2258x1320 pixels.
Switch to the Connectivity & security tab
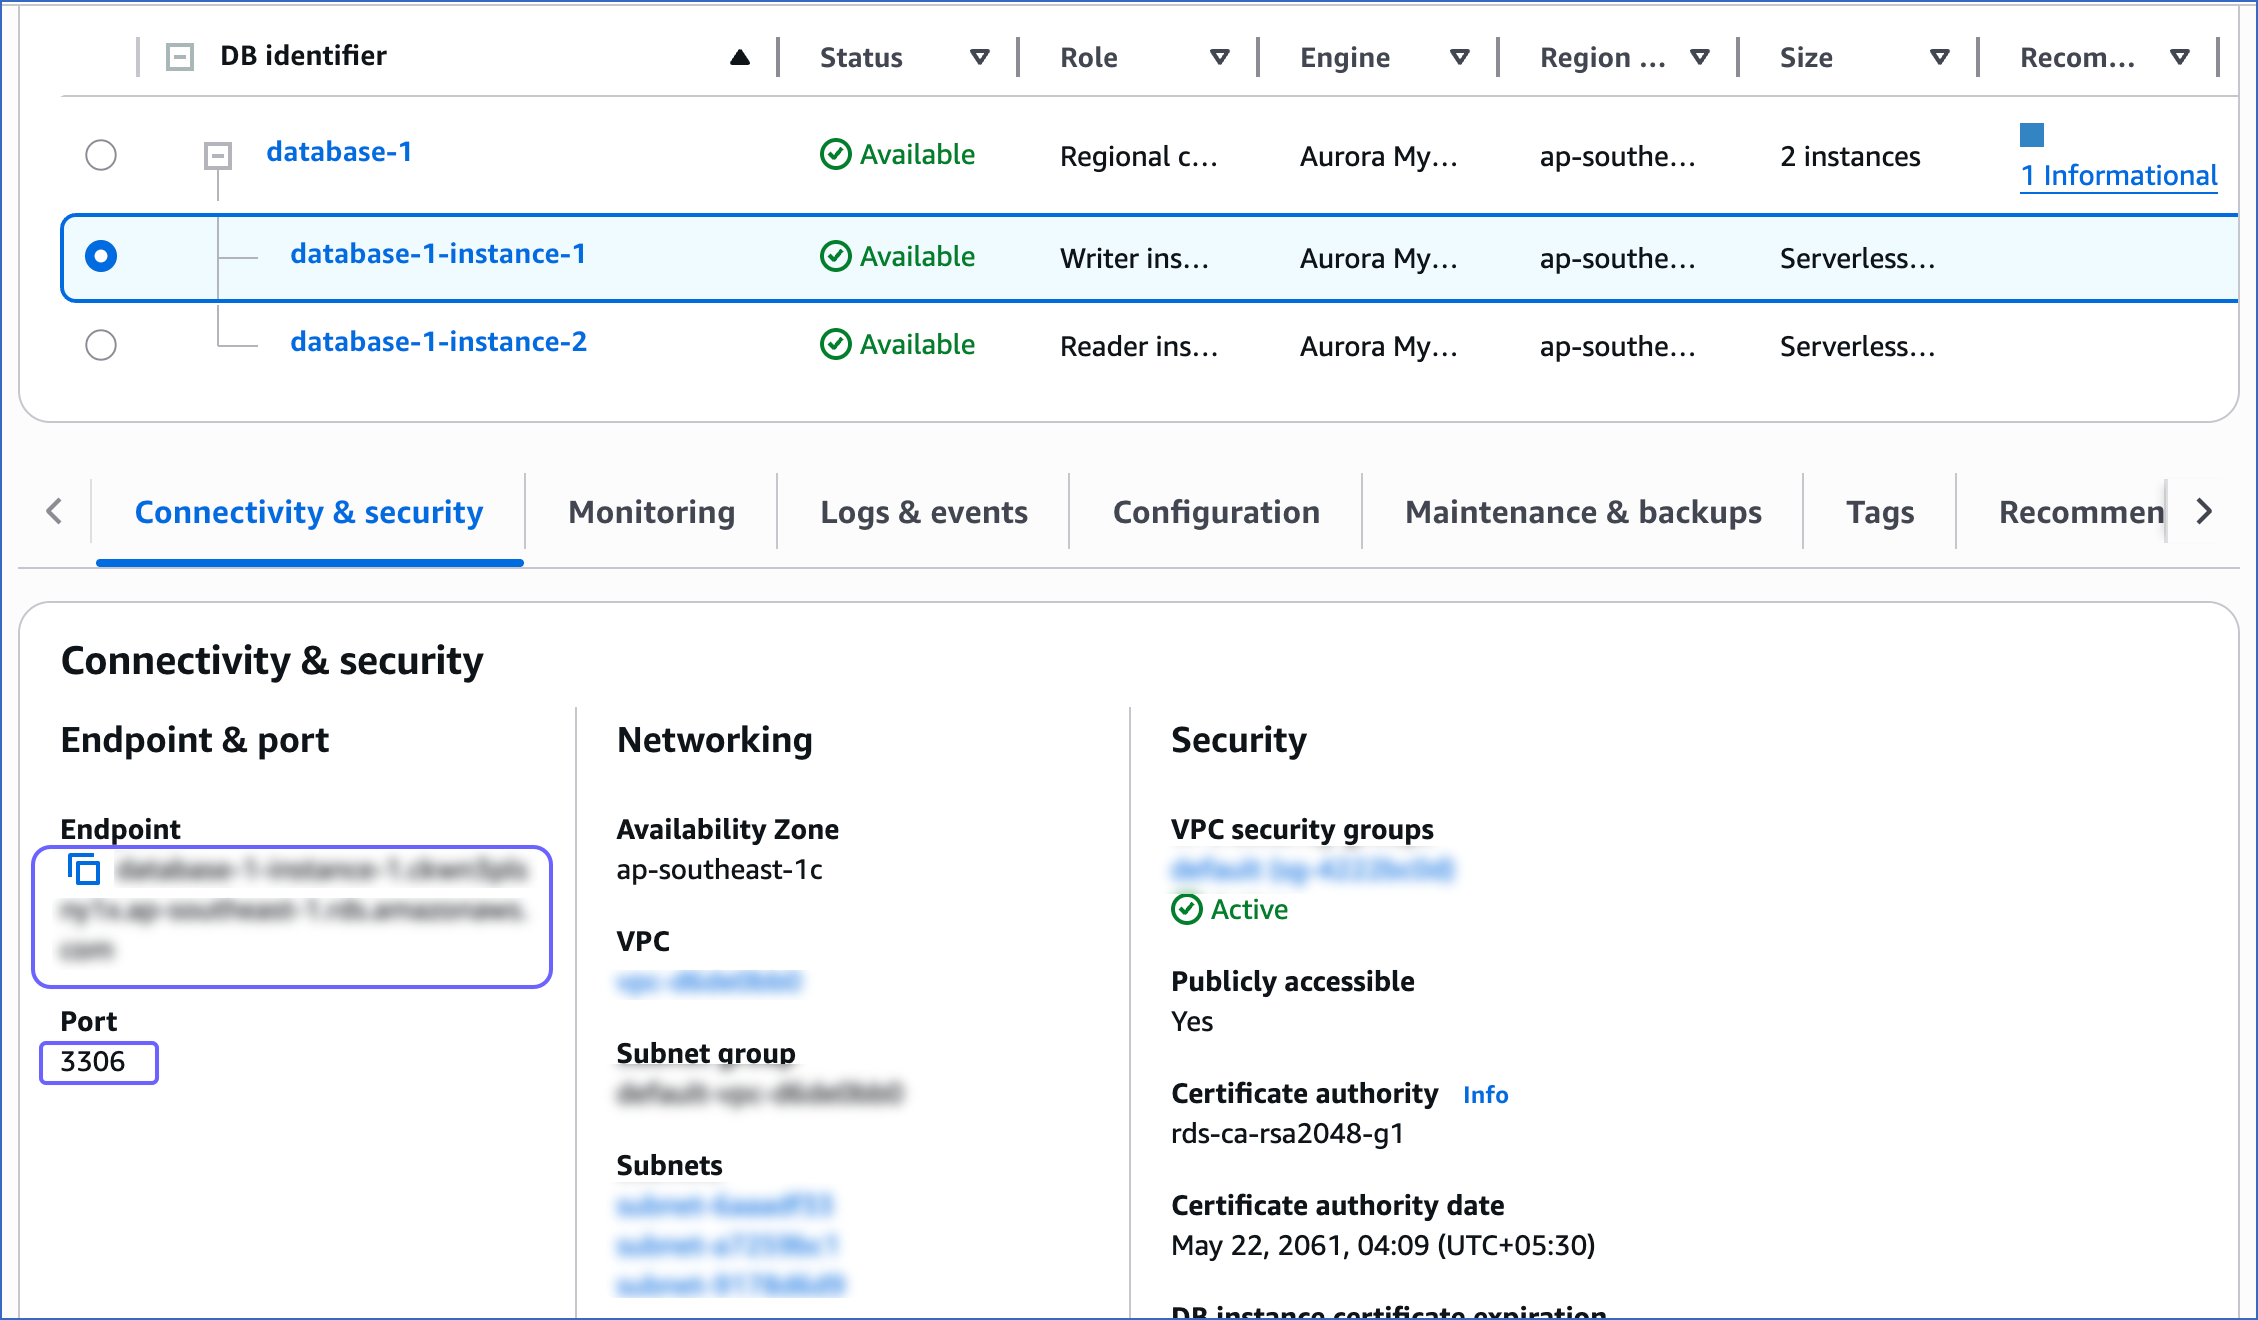(309, 512)
